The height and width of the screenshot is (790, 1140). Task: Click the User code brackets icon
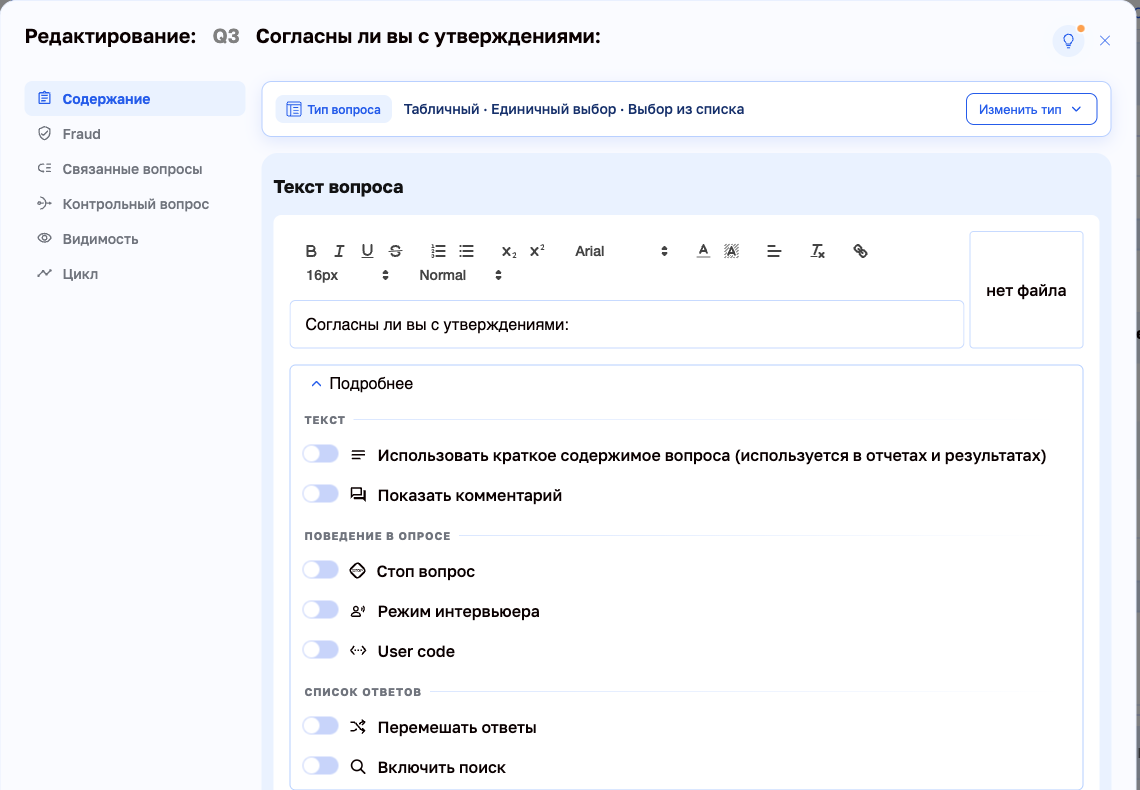pos(358,650)
